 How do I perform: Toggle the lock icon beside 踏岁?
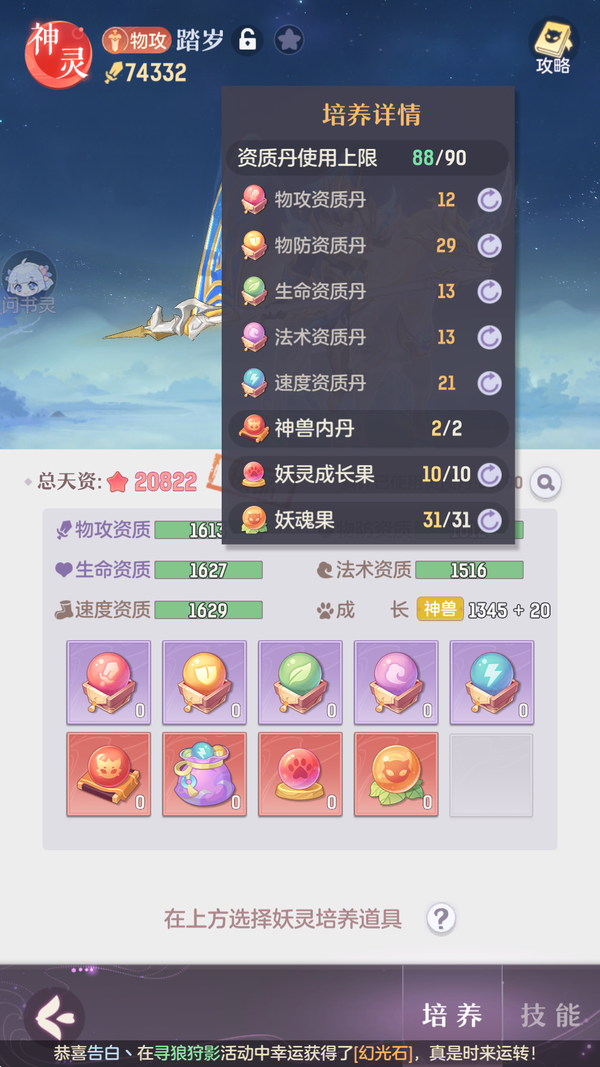point(247,41)
